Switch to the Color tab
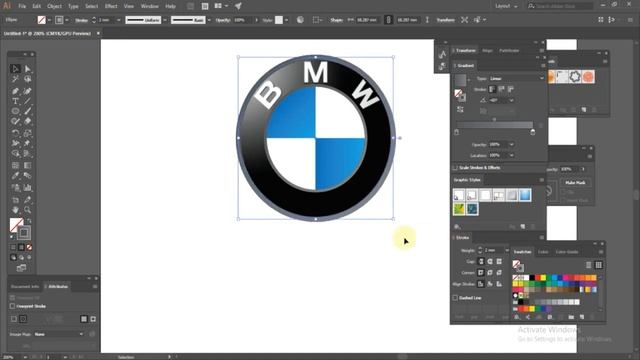This screenshot has width=640, height=360. pos(543,252)
